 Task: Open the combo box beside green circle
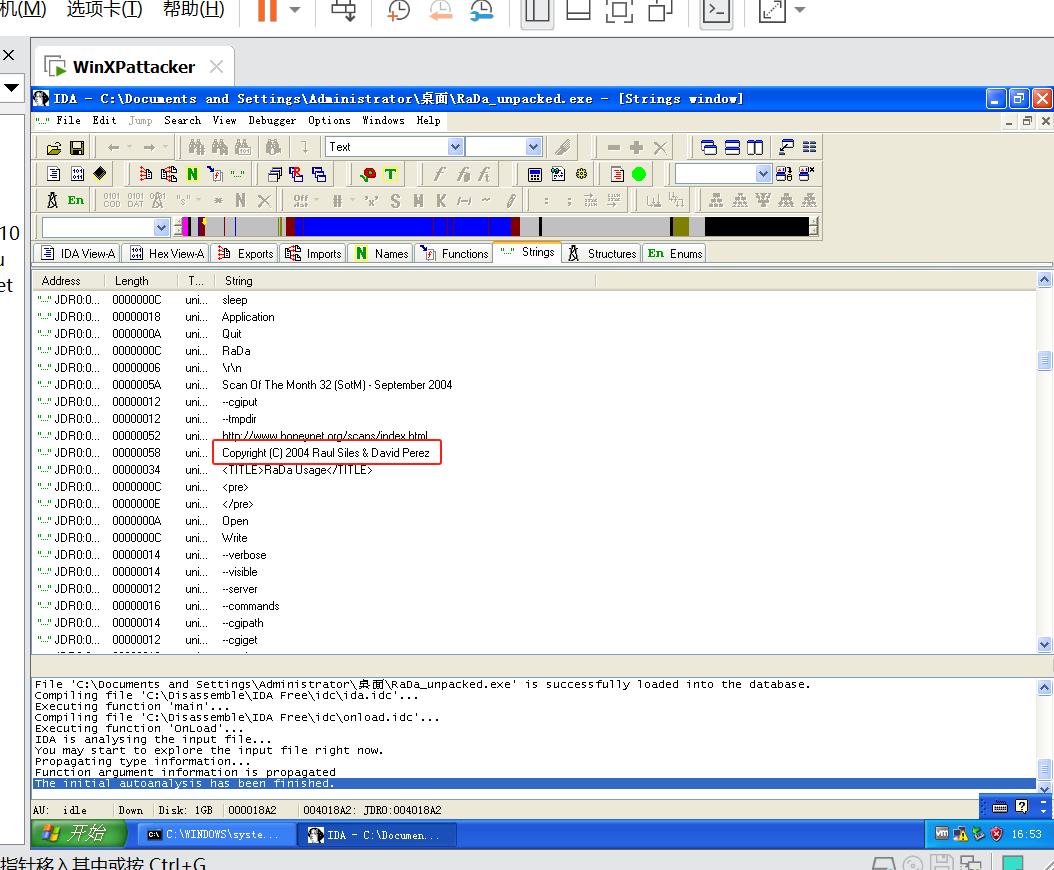pyautogui.click(x=763, y=174)
